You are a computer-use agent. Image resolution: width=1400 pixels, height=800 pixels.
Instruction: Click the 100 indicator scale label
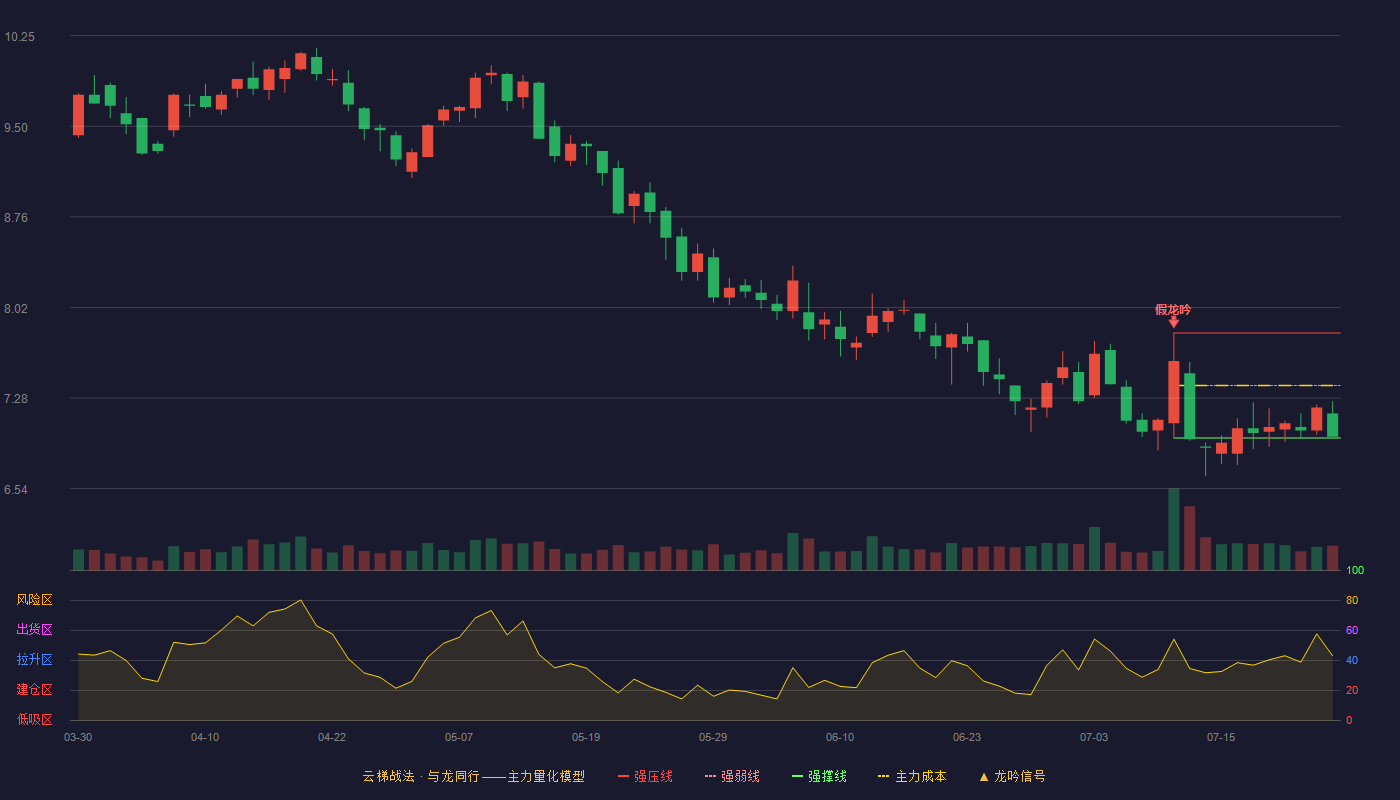(1355, 571)
